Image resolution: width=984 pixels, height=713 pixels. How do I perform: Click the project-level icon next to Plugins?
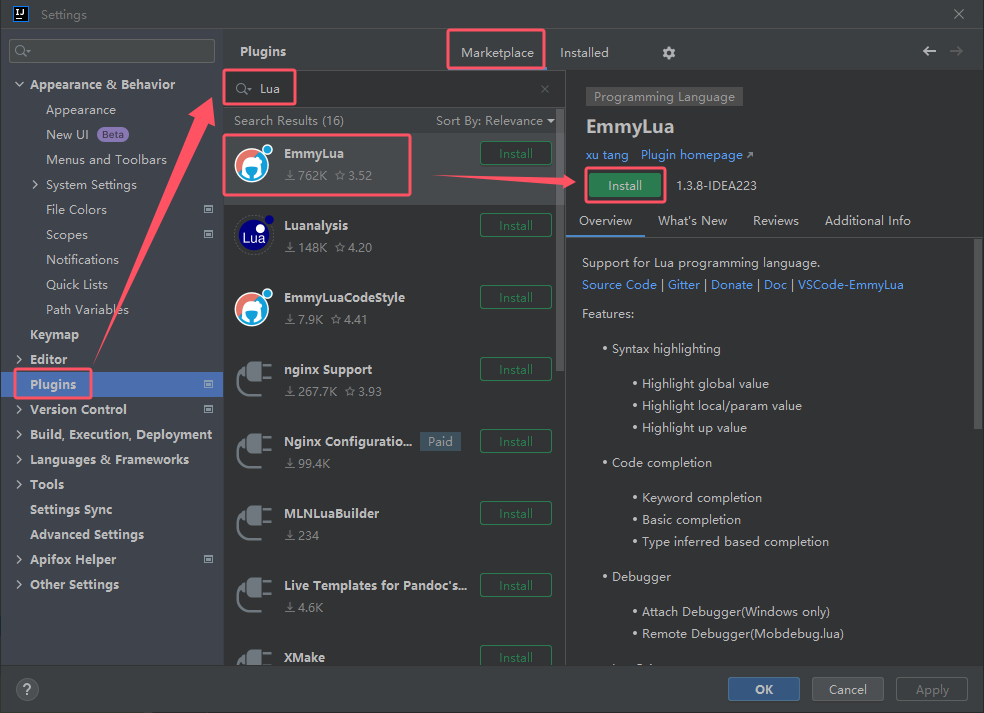point(208,384)
